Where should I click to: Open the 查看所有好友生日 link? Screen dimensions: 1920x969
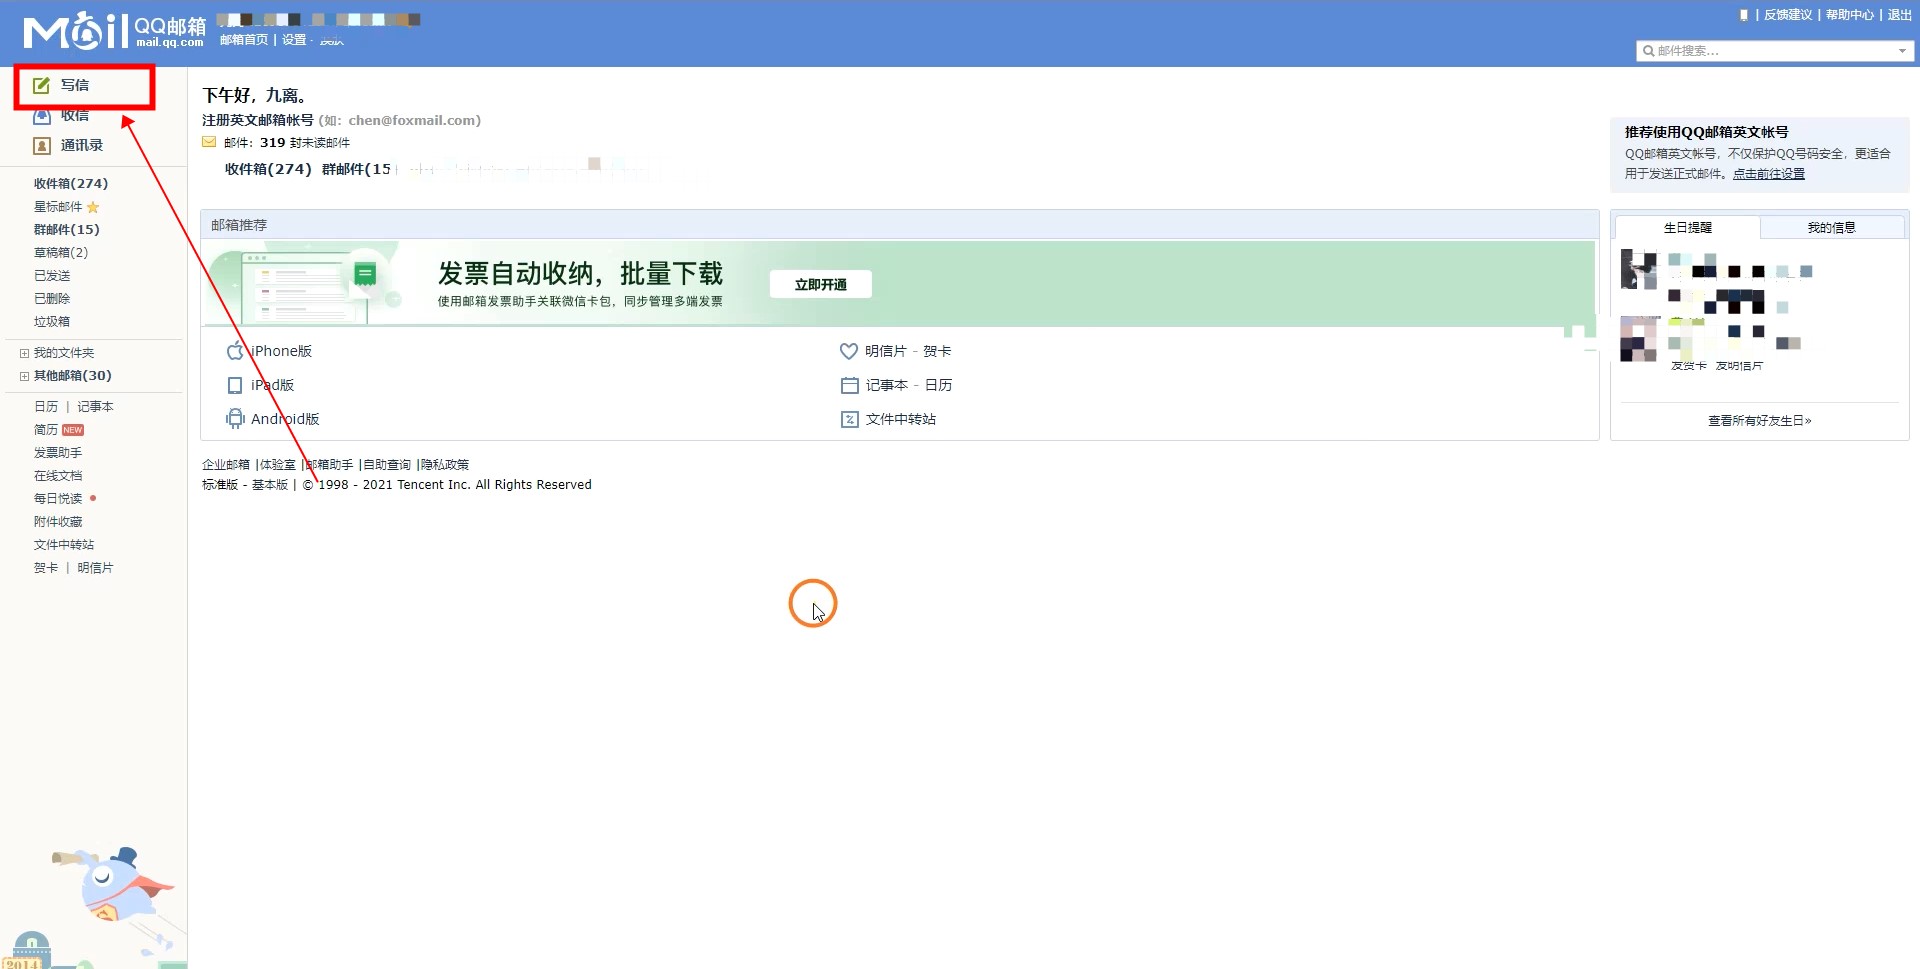(1759, 421)
